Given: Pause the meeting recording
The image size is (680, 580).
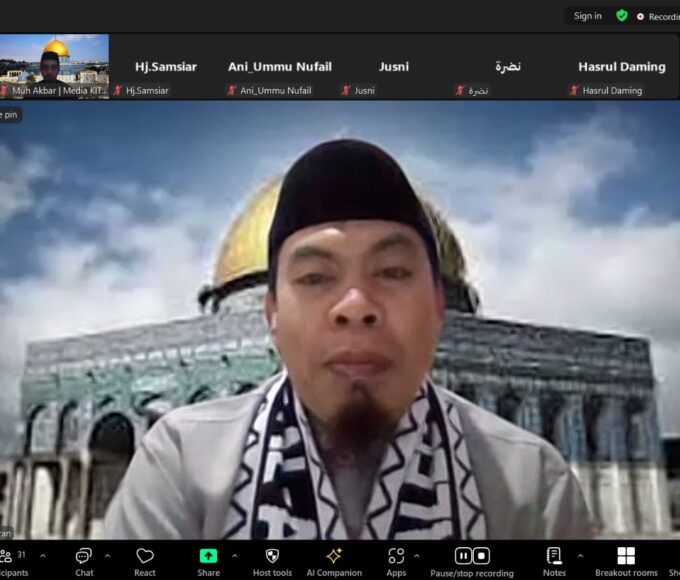Looking at the screenshot, I should point(463,556).
